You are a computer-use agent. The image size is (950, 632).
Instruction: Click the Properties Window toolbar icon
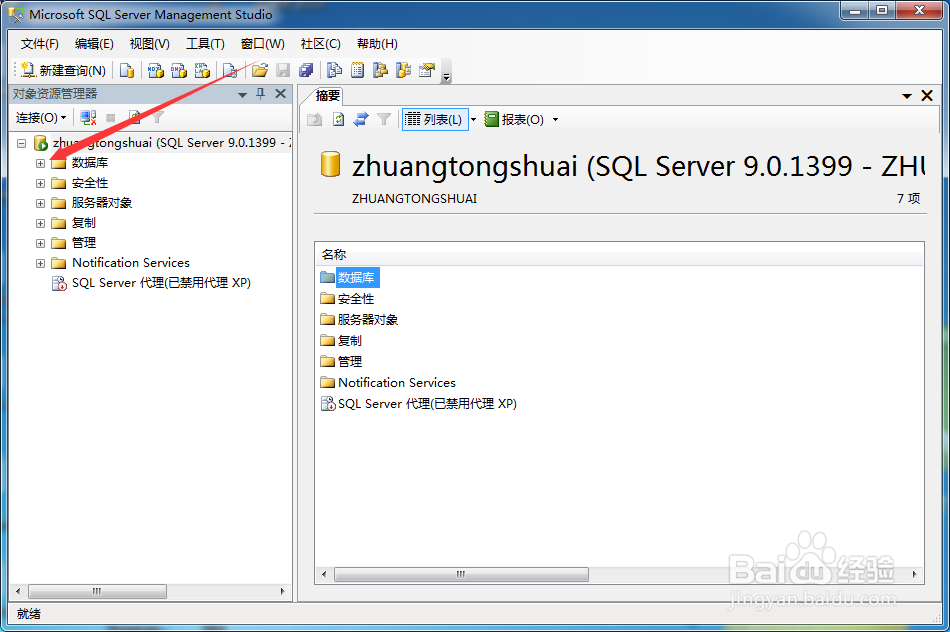[x=427, y=70]
